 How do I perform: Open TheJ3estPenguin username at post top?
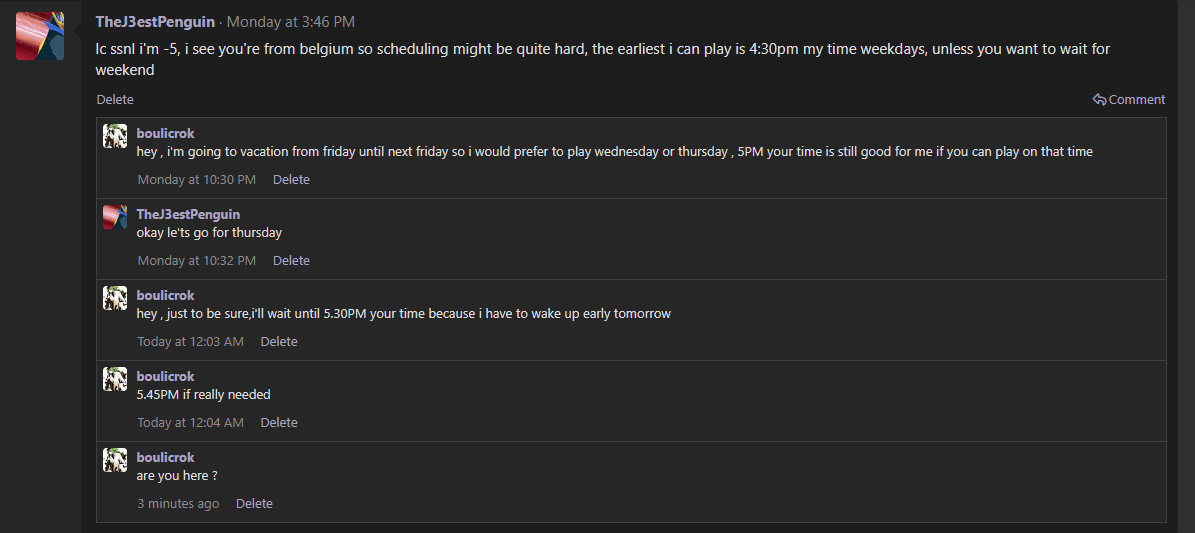point(155,22)
